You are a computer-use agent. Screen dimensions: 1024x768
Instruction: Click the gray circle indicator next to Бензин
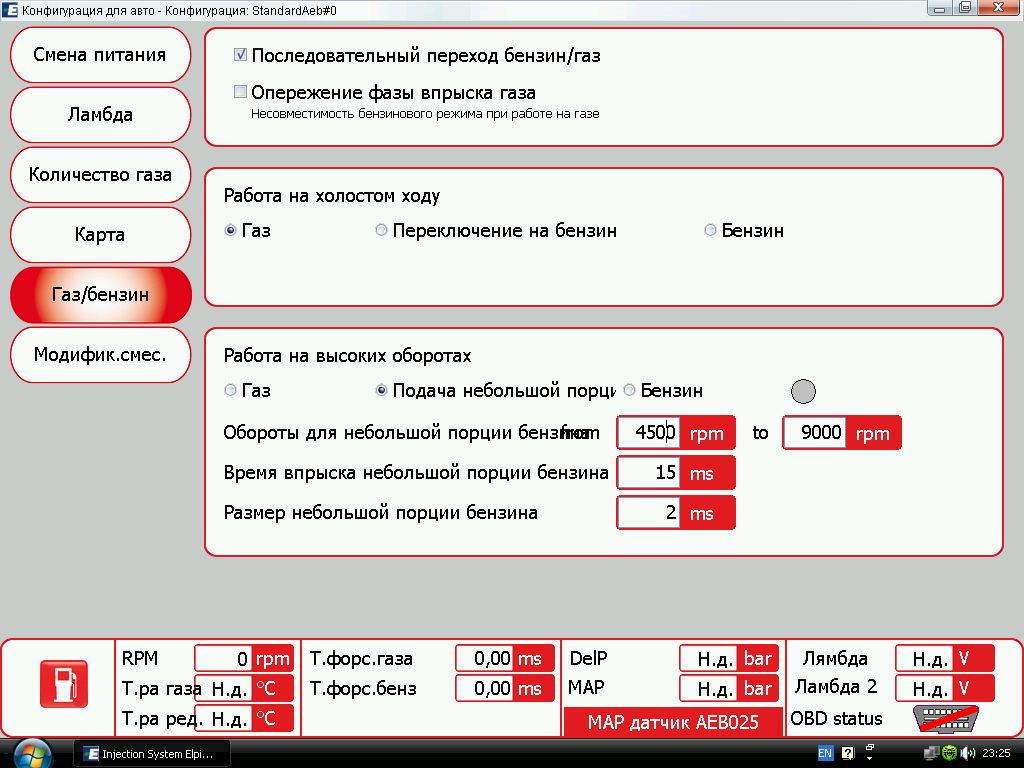803,391
